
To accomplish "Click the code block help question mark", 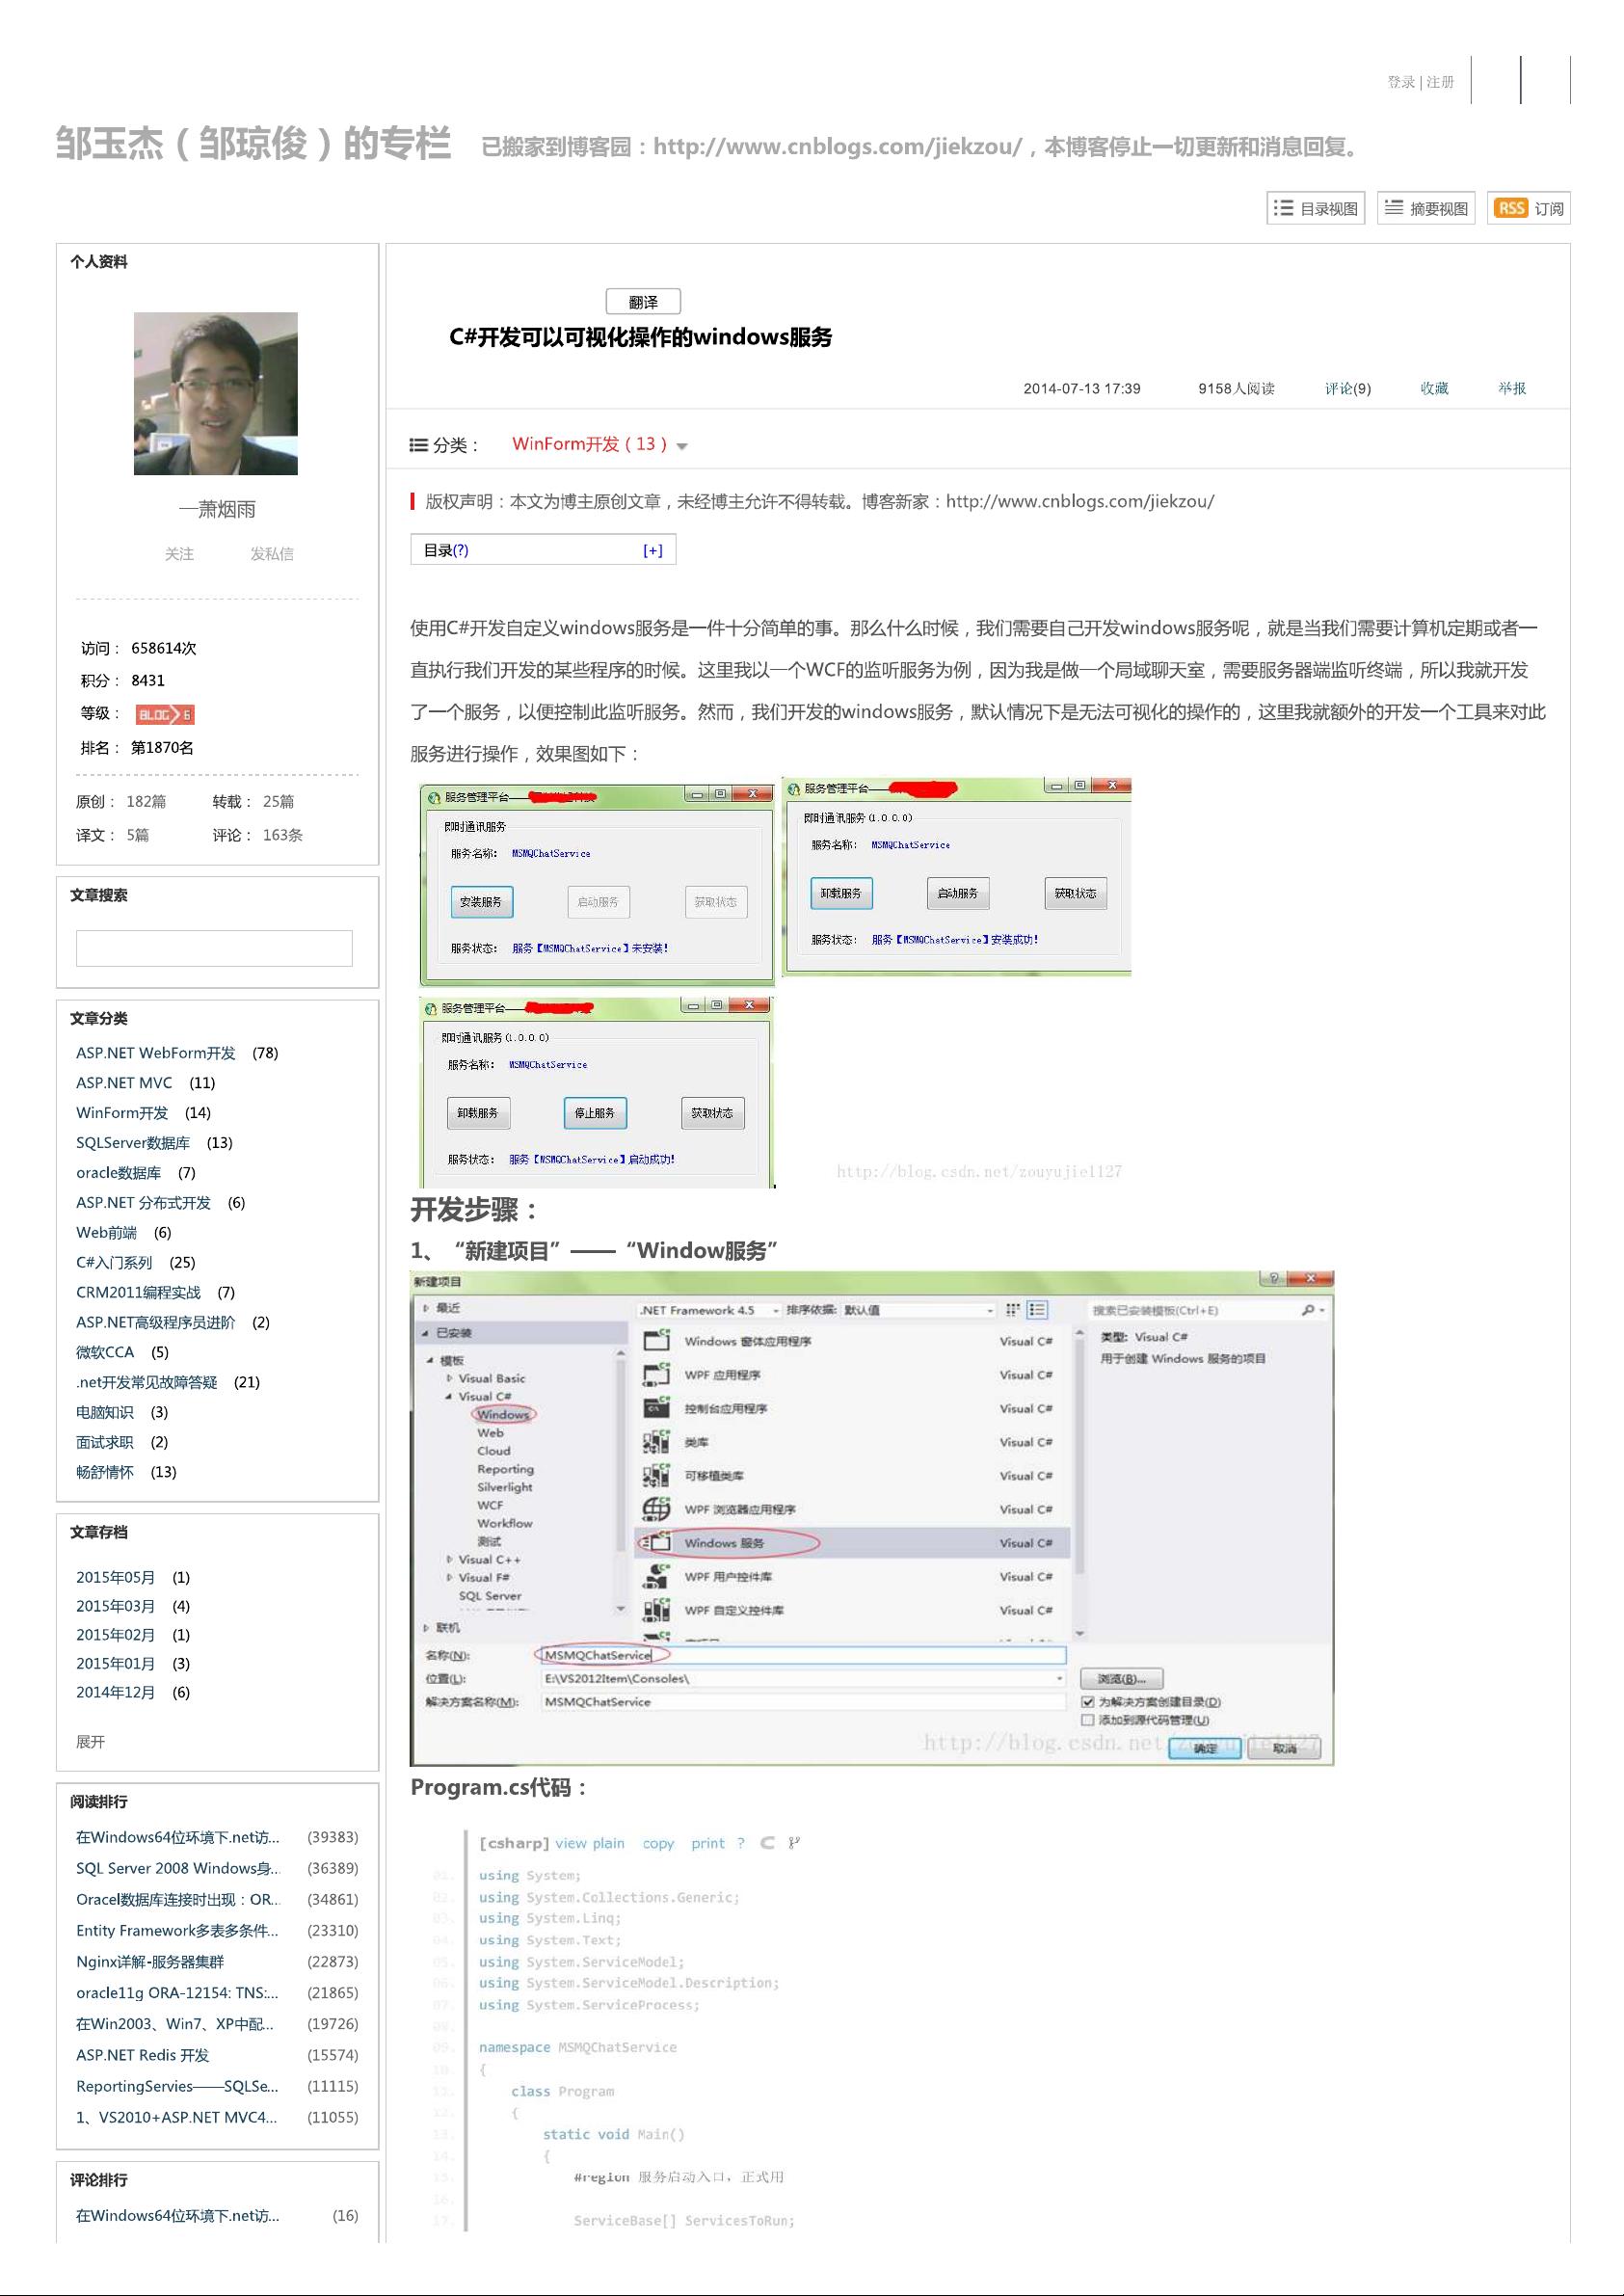I will (x=741, y=1843).
